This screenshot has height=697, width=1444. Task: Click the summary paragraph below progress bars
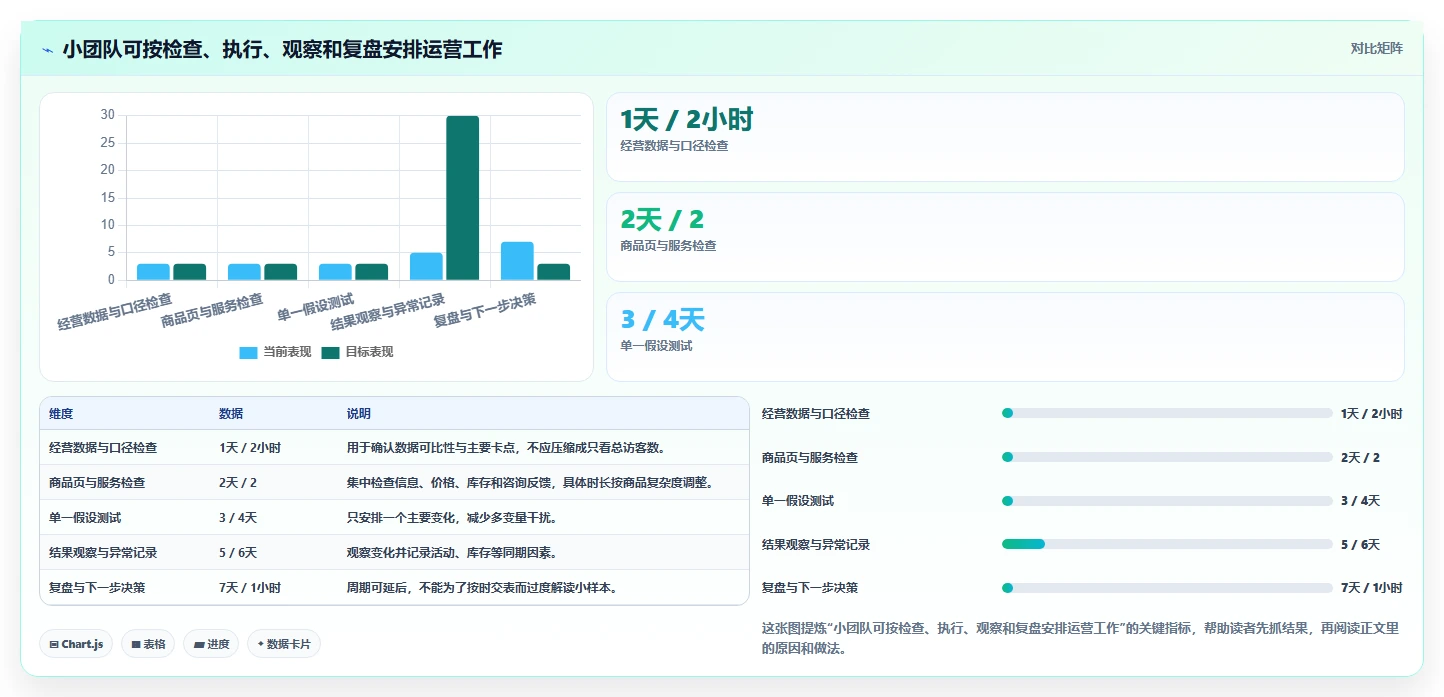tap(1080, 638)
